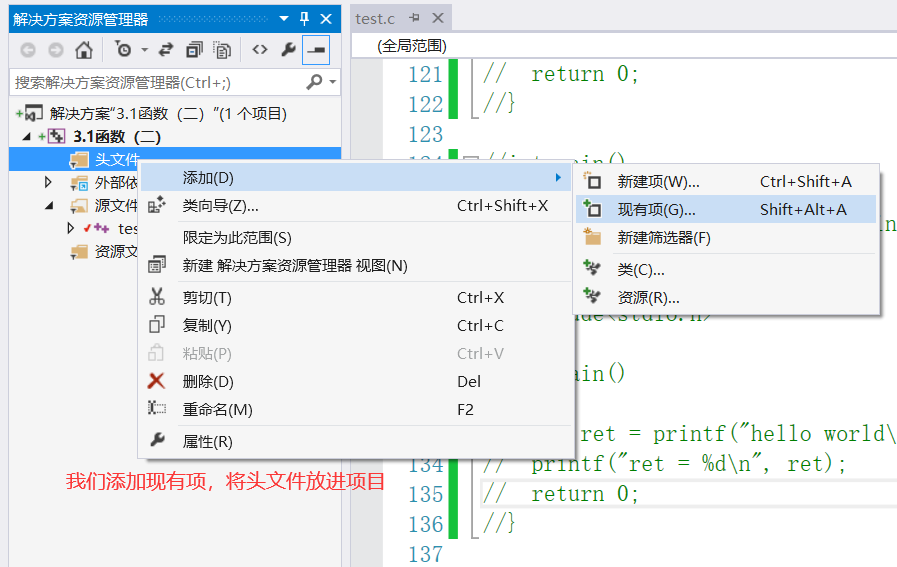Image resolution: width=897 pixels, height=567 pixels.
Task: Click the Sync with Active Document icon
Action: tap(166, 50)
